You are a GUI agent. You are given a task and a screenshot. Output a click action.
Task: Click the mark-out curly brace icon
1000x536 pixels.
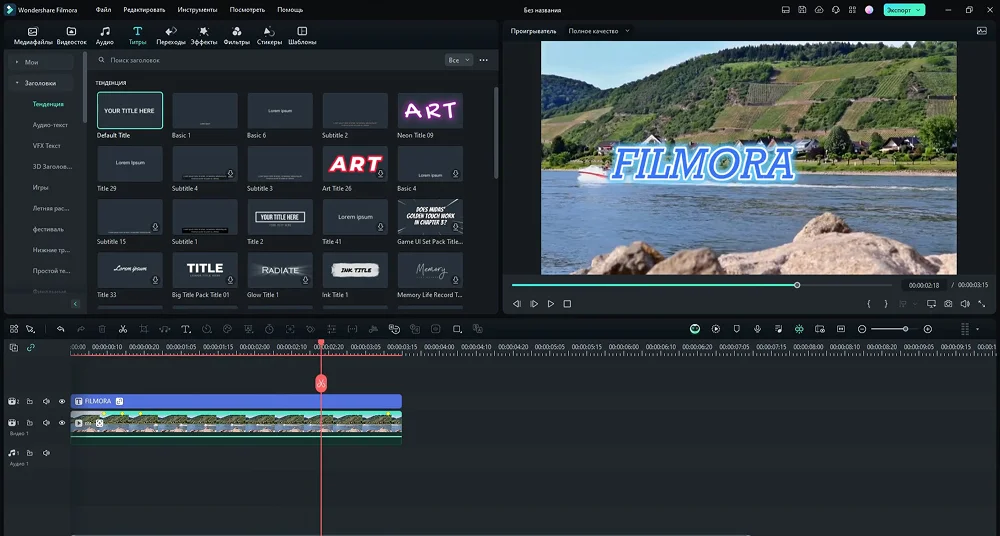(x=886, y=304)
